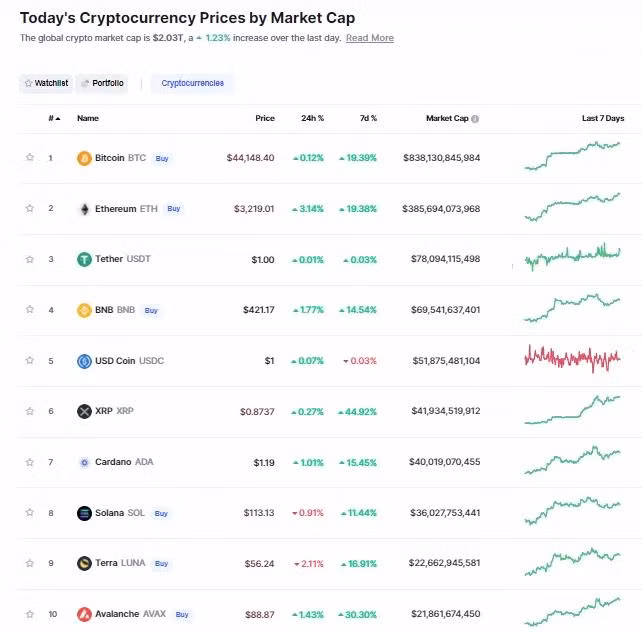Select the Cryptocurrencies tab

tap(192, 83)
